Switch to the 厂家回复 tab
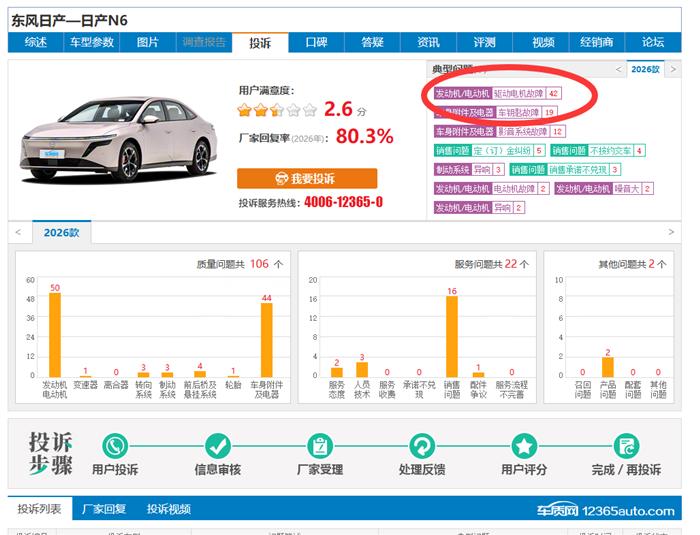 [103, 509]
